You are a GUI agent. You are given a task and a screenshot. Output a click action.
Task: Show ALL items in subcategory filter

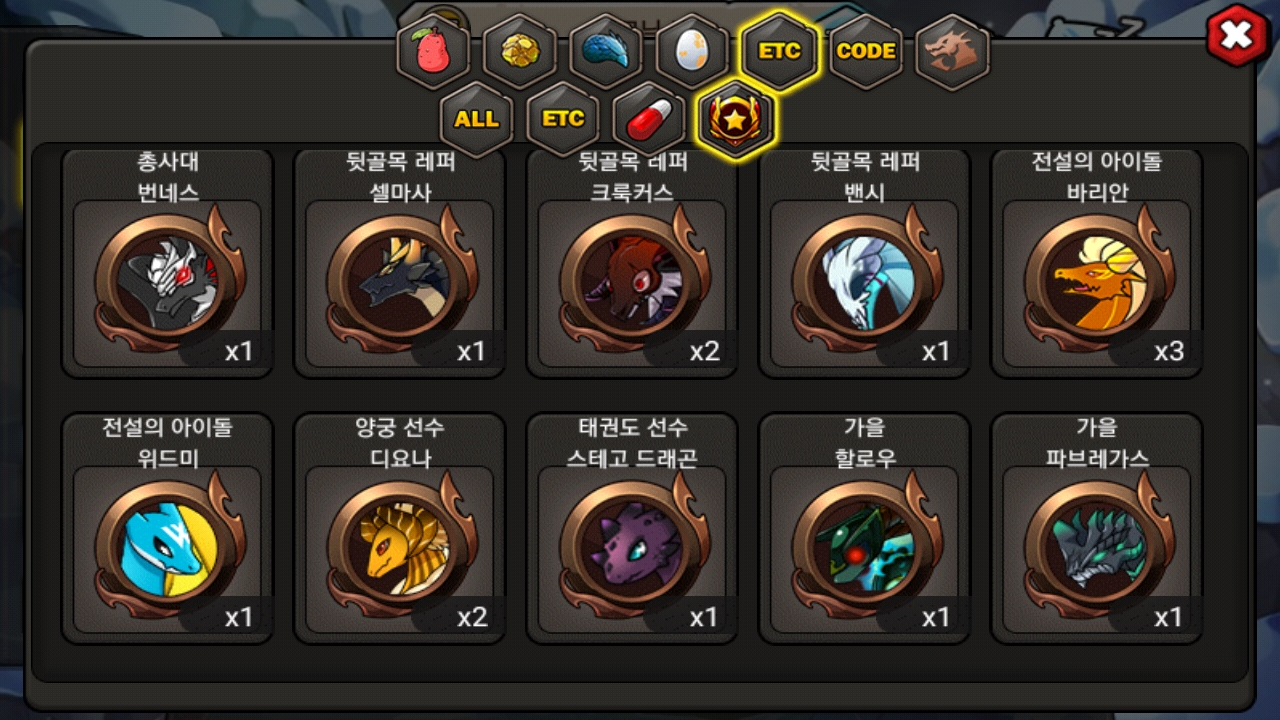pyautogui.click(x=476, y=119)
